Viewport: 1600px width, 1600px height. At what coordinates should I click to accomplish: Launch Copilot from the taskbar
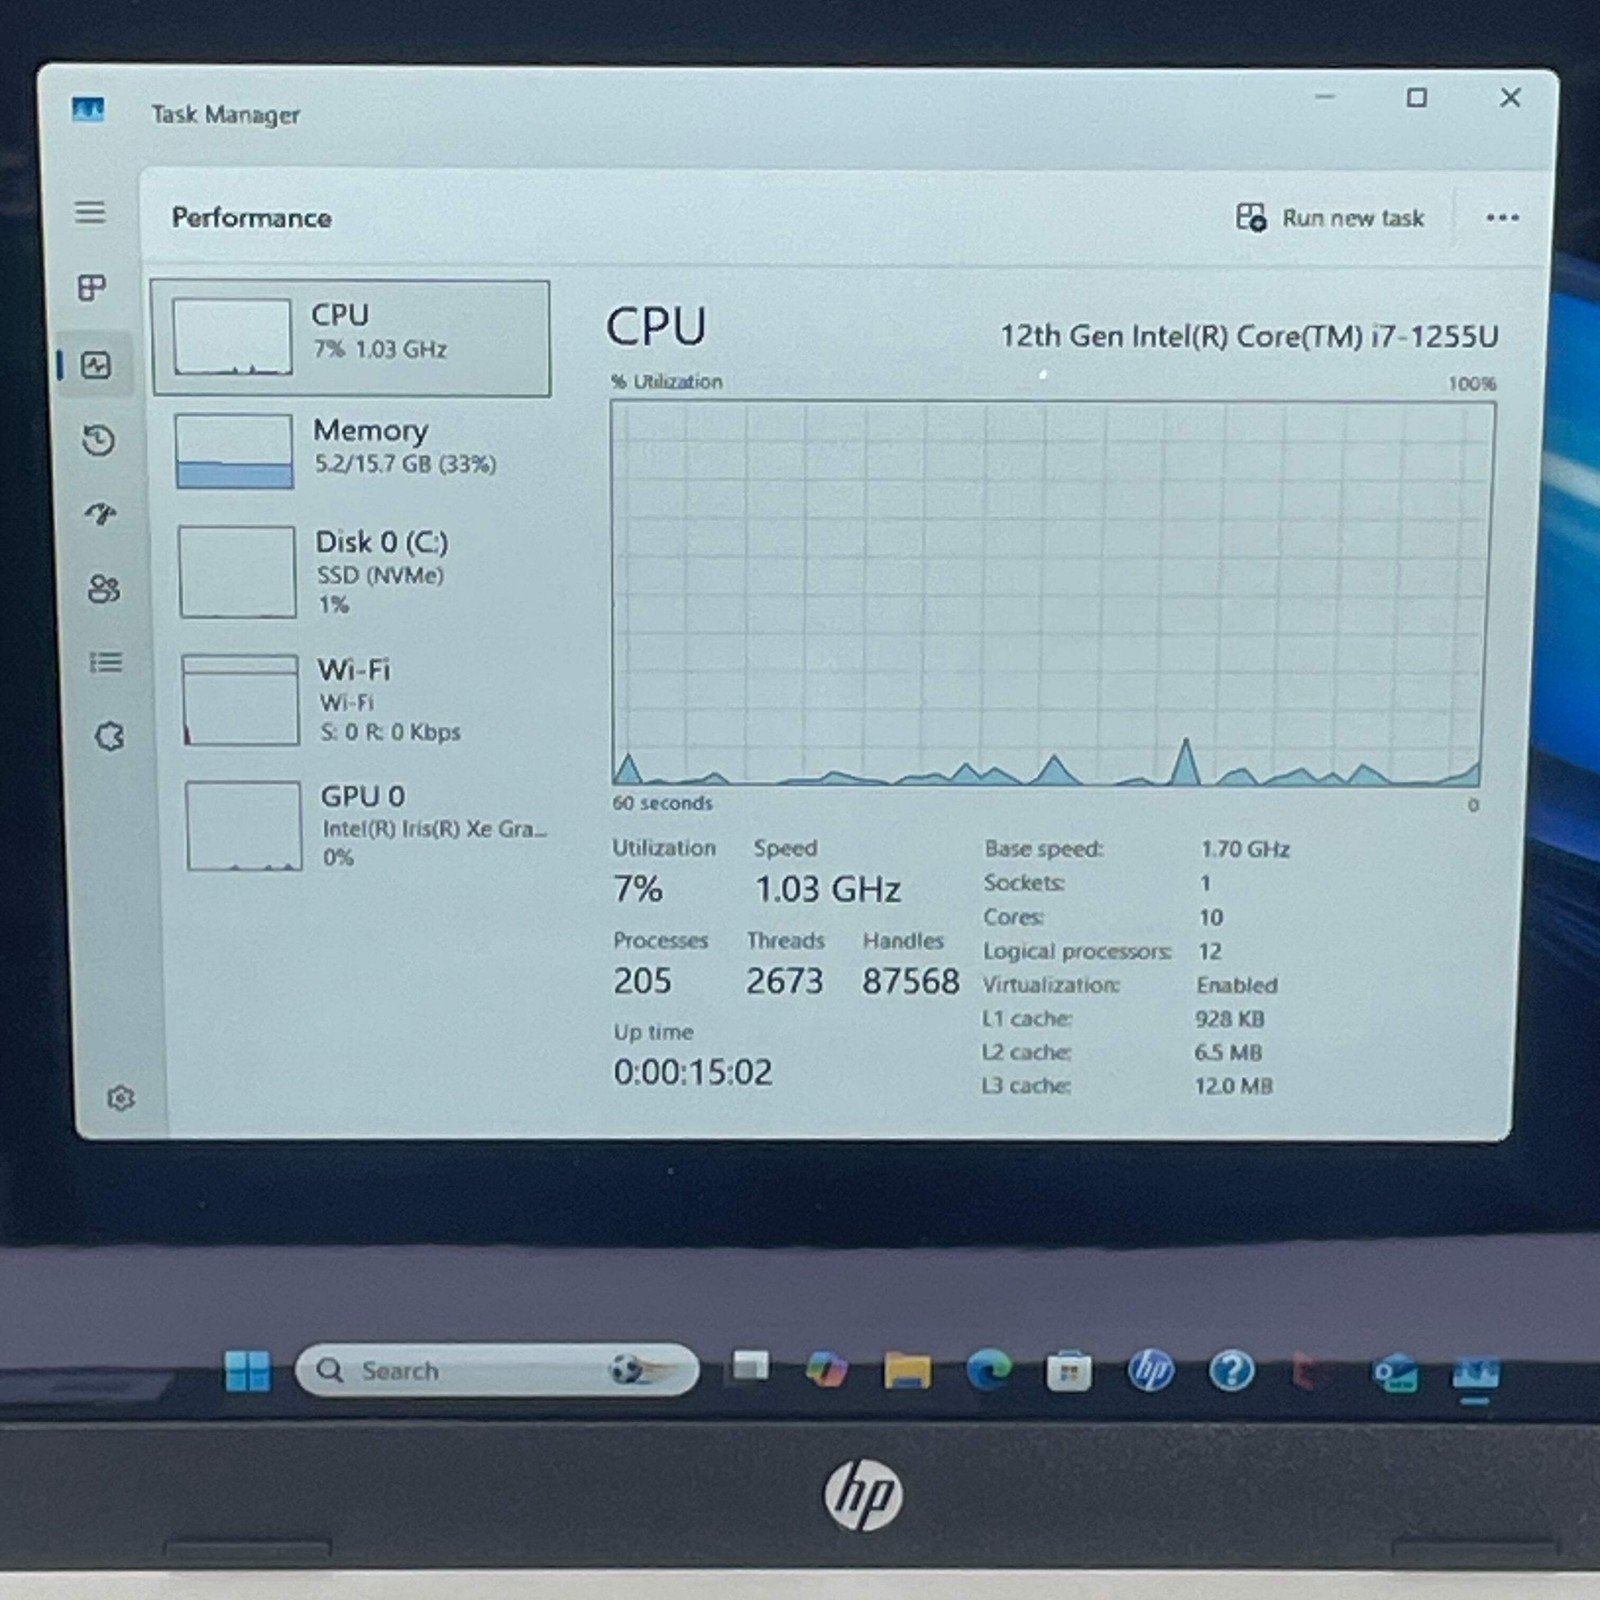[x=827, y=1369]
